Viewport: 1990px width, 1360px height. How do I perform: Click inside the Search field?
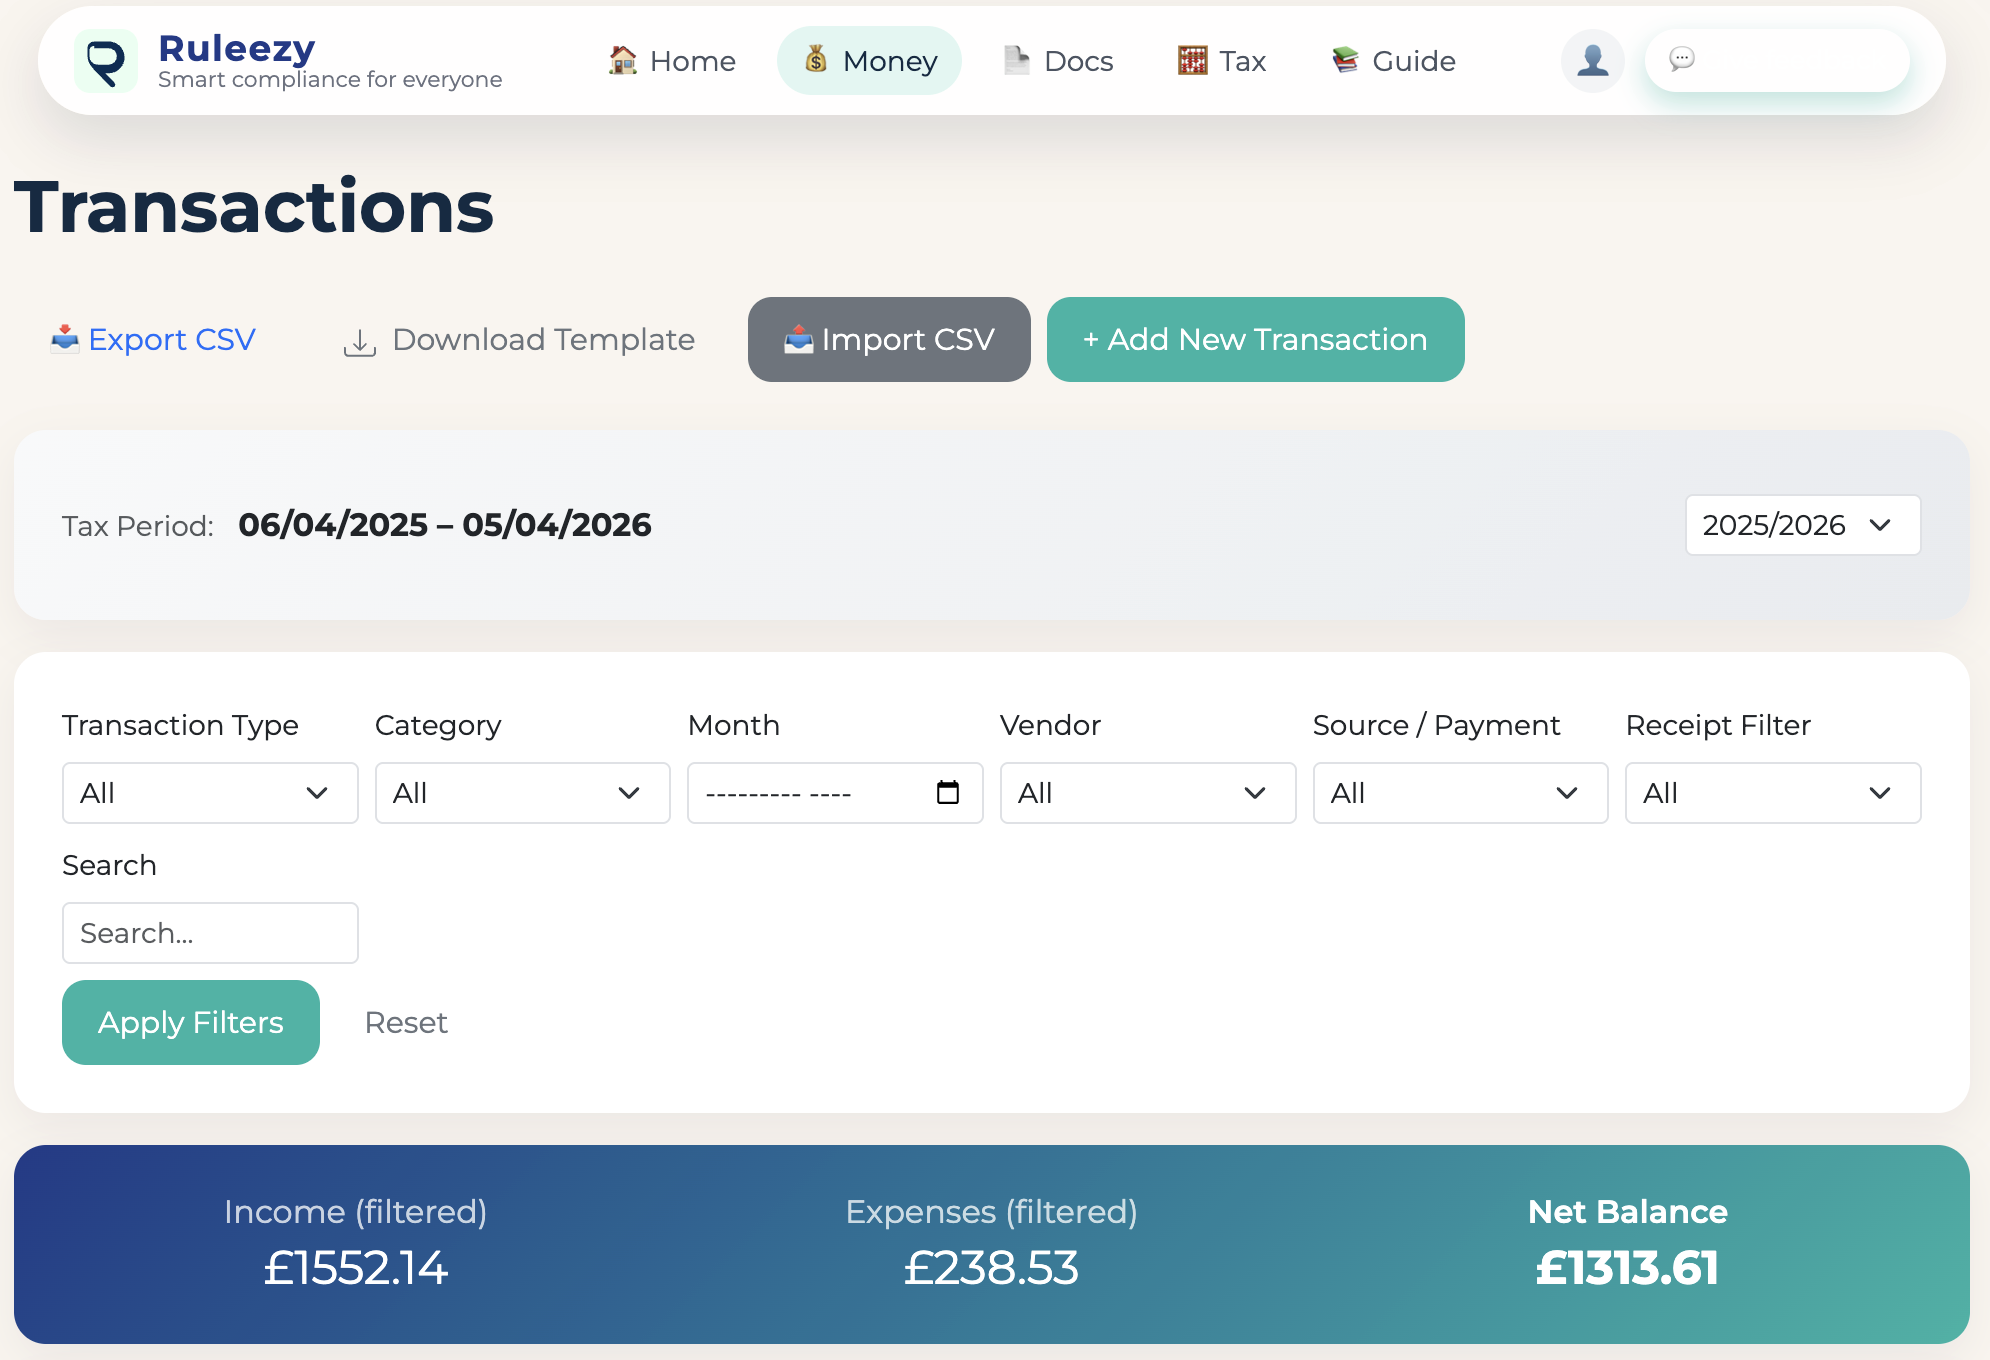(209, 932)
